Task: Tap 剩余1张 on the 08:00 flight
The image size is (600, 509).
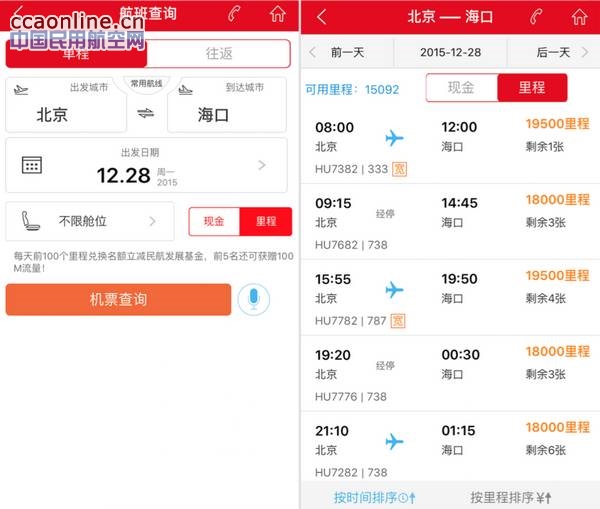Action: (x=545, y=147)
